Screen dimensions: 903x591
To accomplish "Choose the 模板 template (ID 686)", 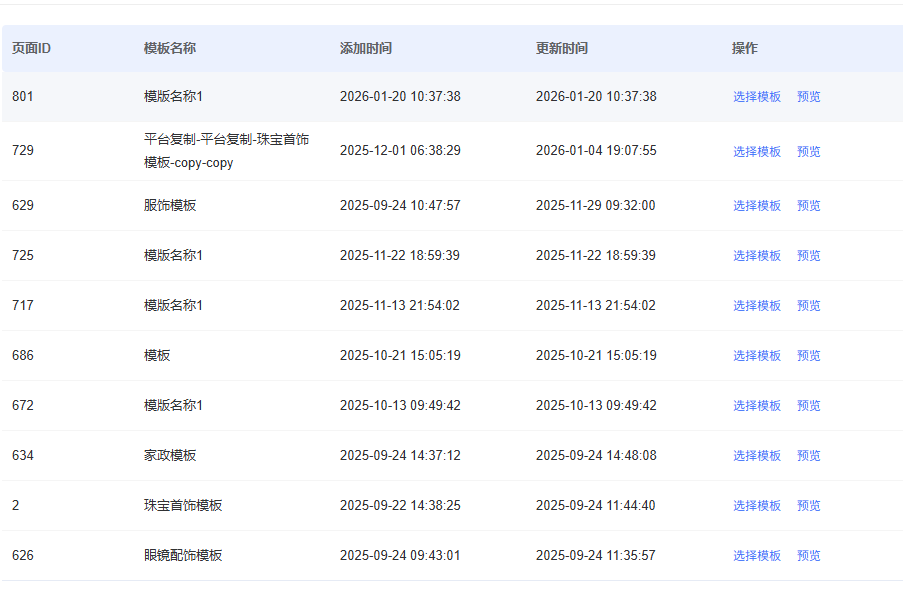I will coord(756,356).
